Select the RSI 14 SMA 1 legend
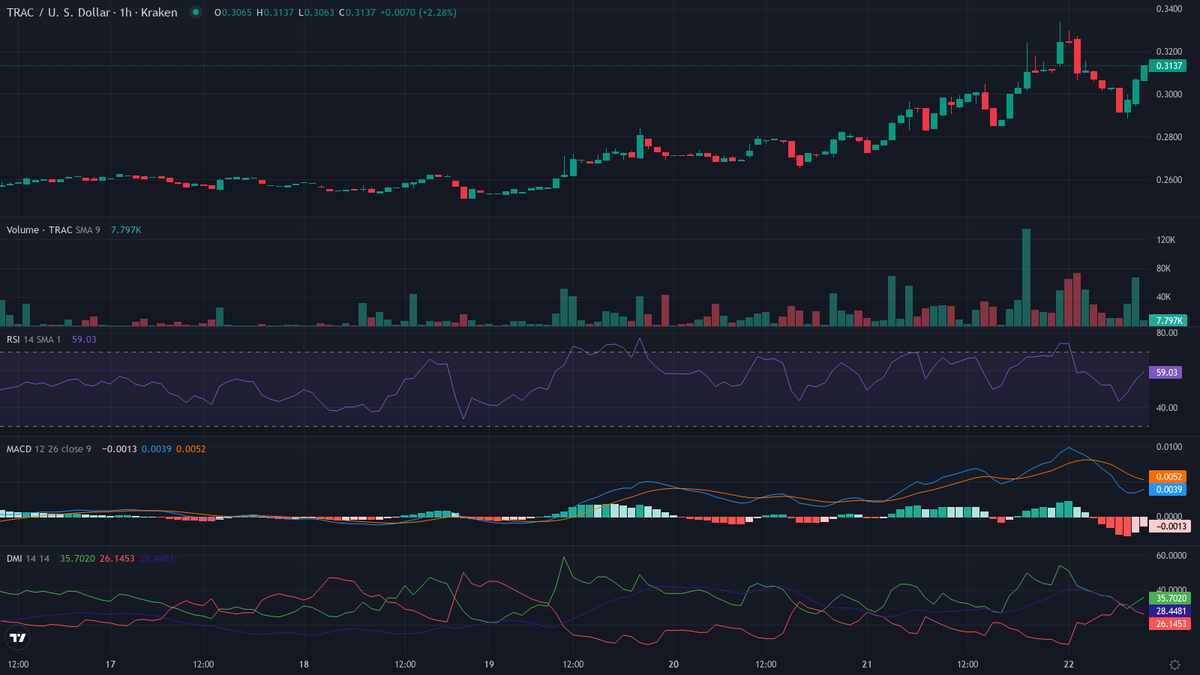The width and height of the screenshot is (1200, 675). click(x=34, y=339)
